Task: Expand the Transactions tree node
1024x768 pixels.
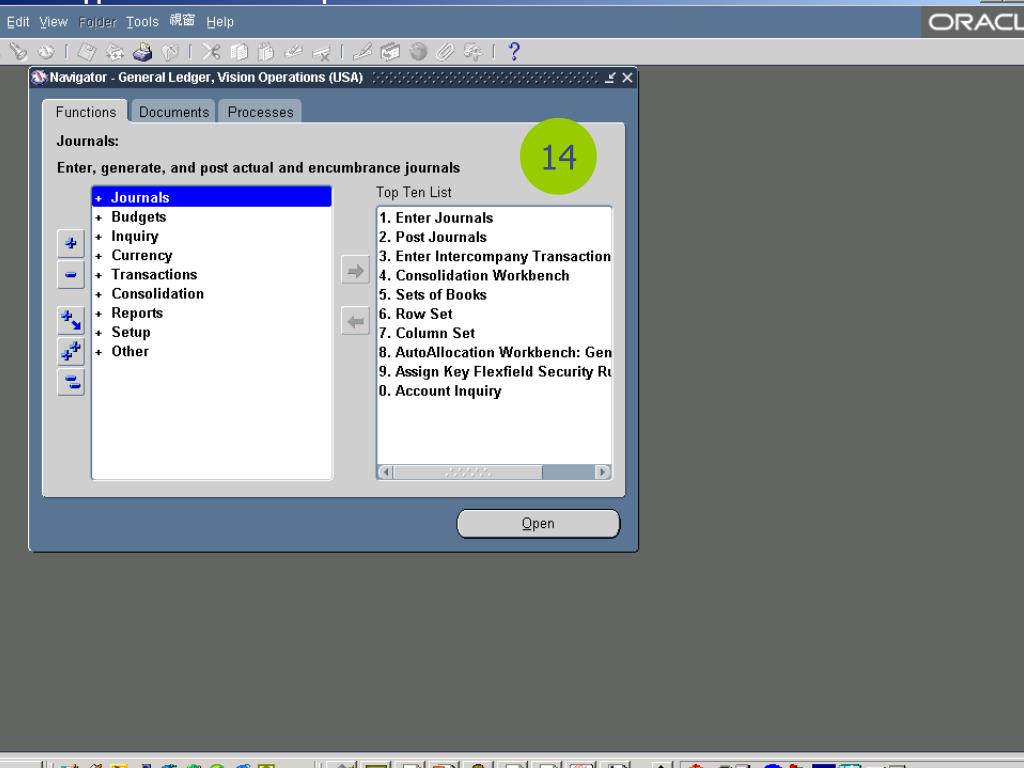Action: pos(99,275)
